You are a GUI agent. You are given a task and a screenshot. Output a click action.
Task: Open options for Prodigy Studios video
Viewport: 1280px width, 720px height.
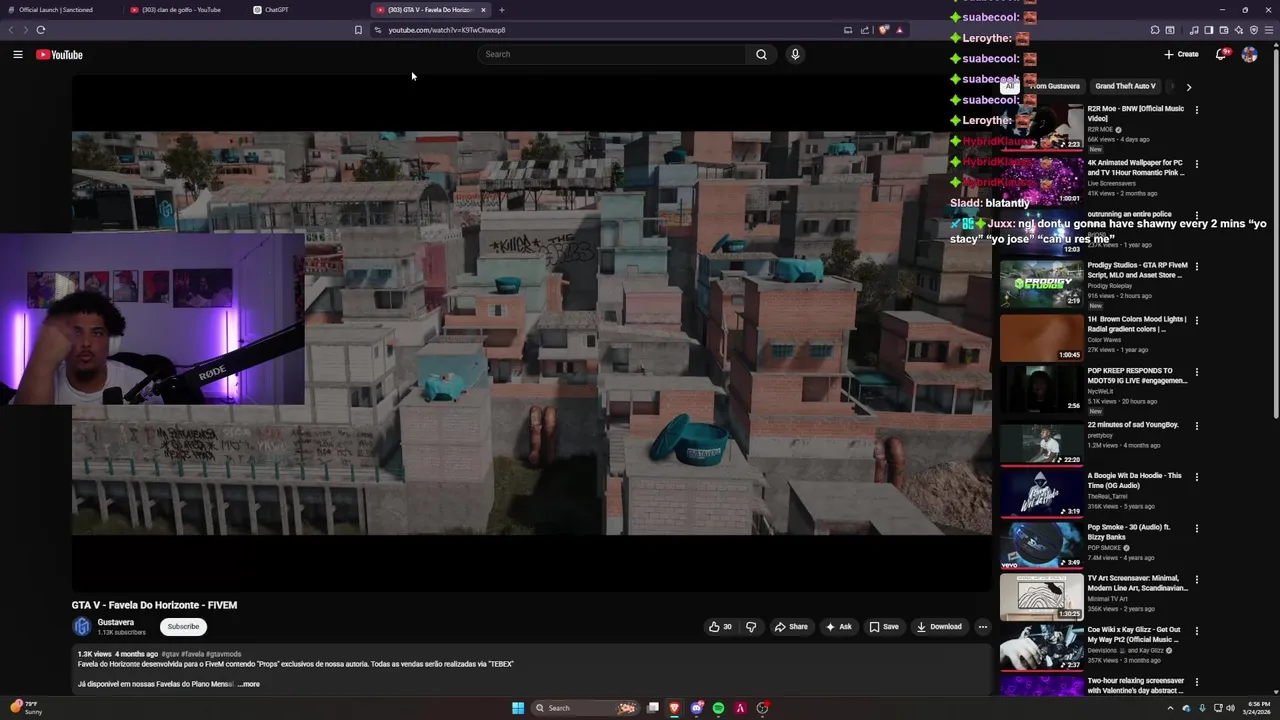click(1196, 267)
